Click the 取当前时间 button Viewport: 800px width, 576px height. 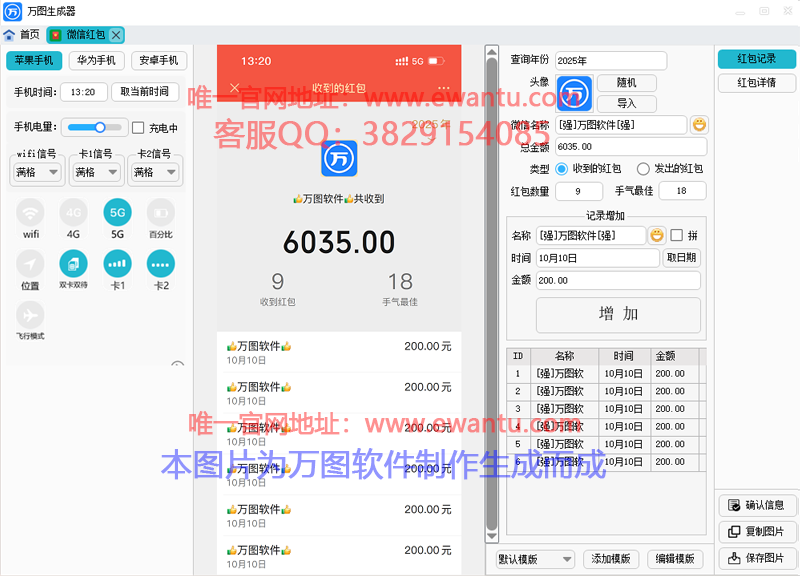coord(145,92)
